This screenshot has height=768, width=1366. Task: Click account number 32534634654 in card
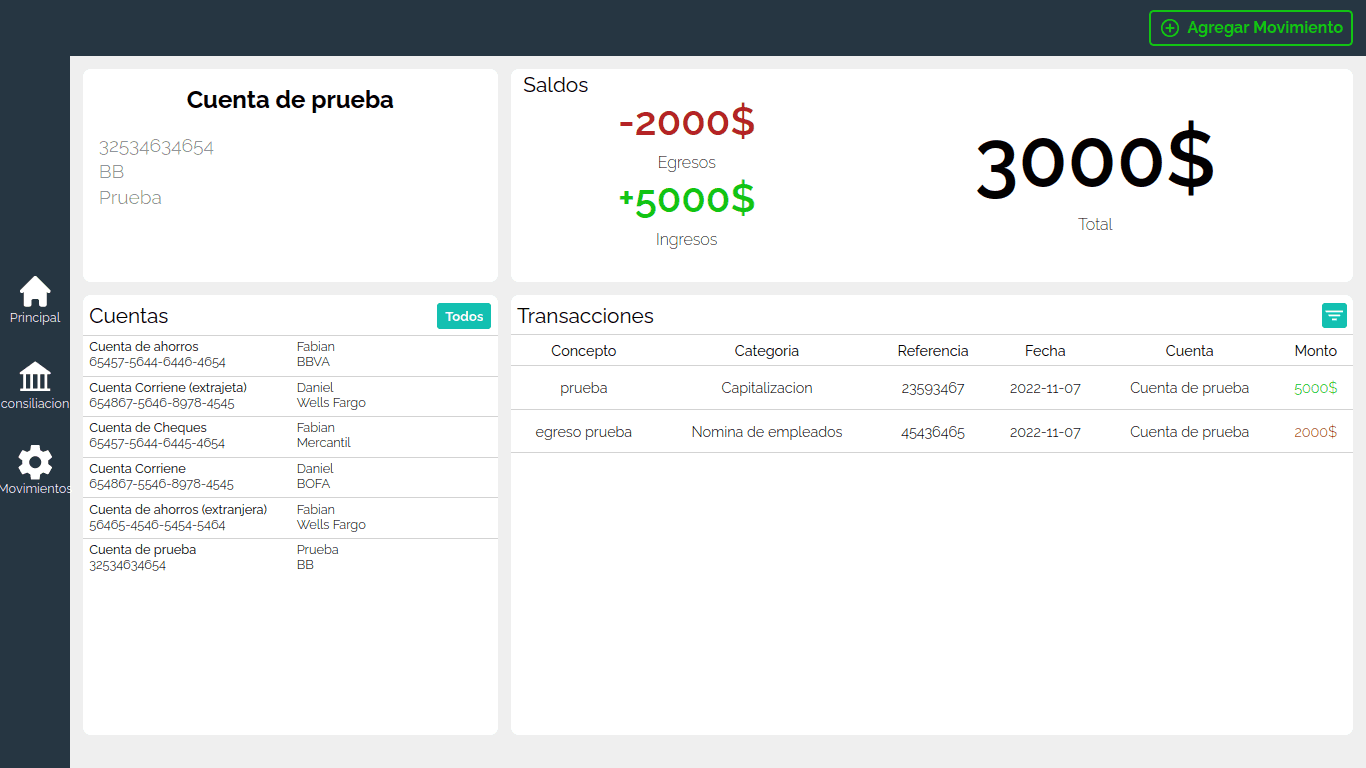(156, 147)
